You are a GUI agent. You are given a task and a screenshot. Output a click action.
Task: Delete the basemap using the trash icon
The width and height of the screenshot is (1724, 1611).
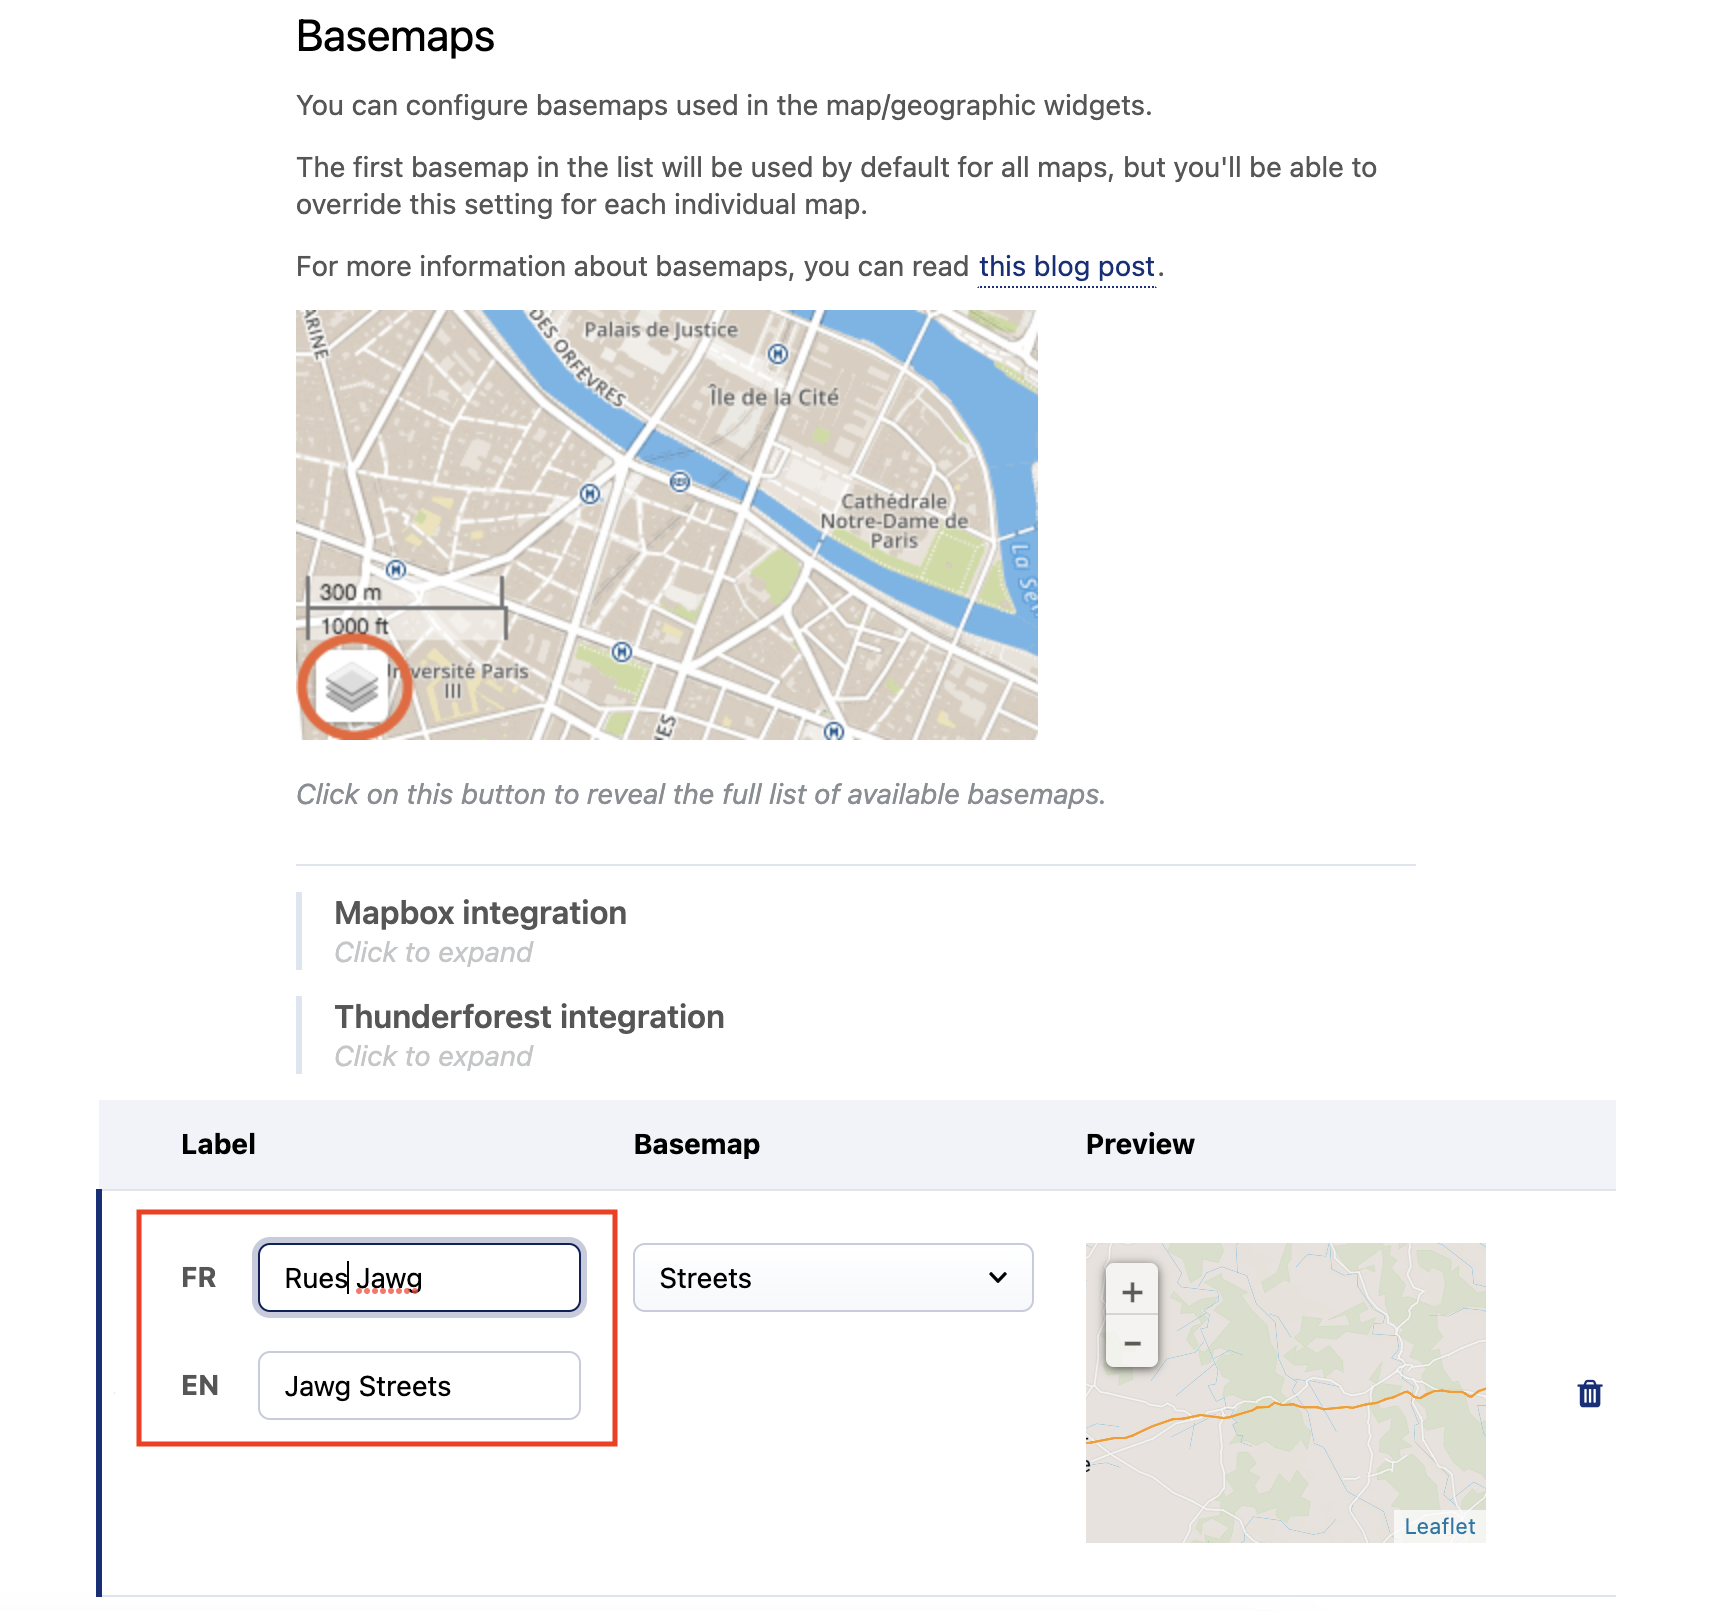tap(1589, 1393)
